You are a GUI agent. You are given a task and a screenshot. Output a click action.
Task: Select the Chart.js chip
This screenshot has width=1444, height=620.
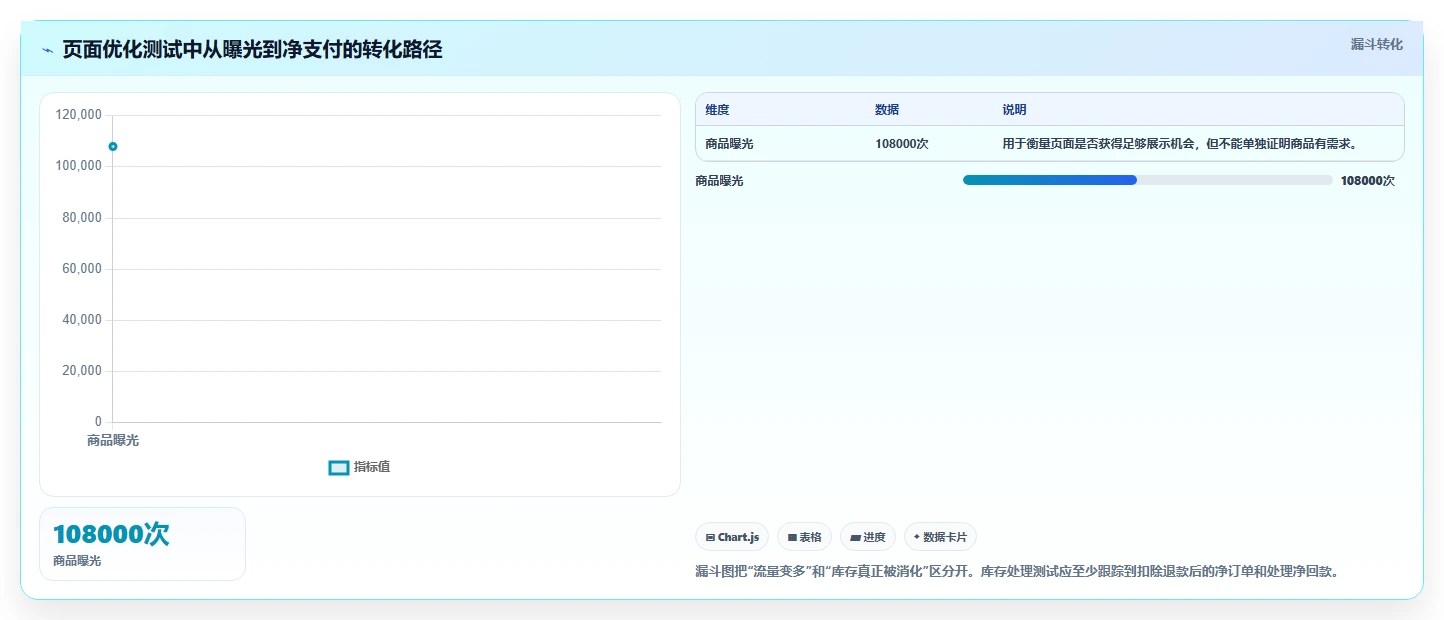[732, 537]
